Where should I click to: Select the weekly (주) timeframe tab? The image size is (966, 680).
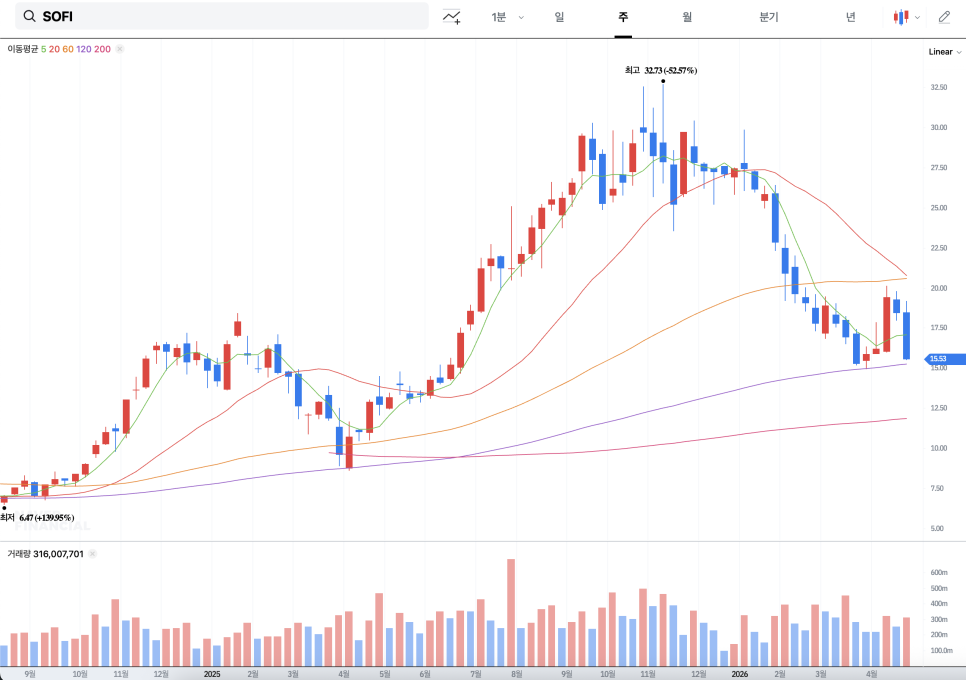pyautogui.click(x=623, y=17)
